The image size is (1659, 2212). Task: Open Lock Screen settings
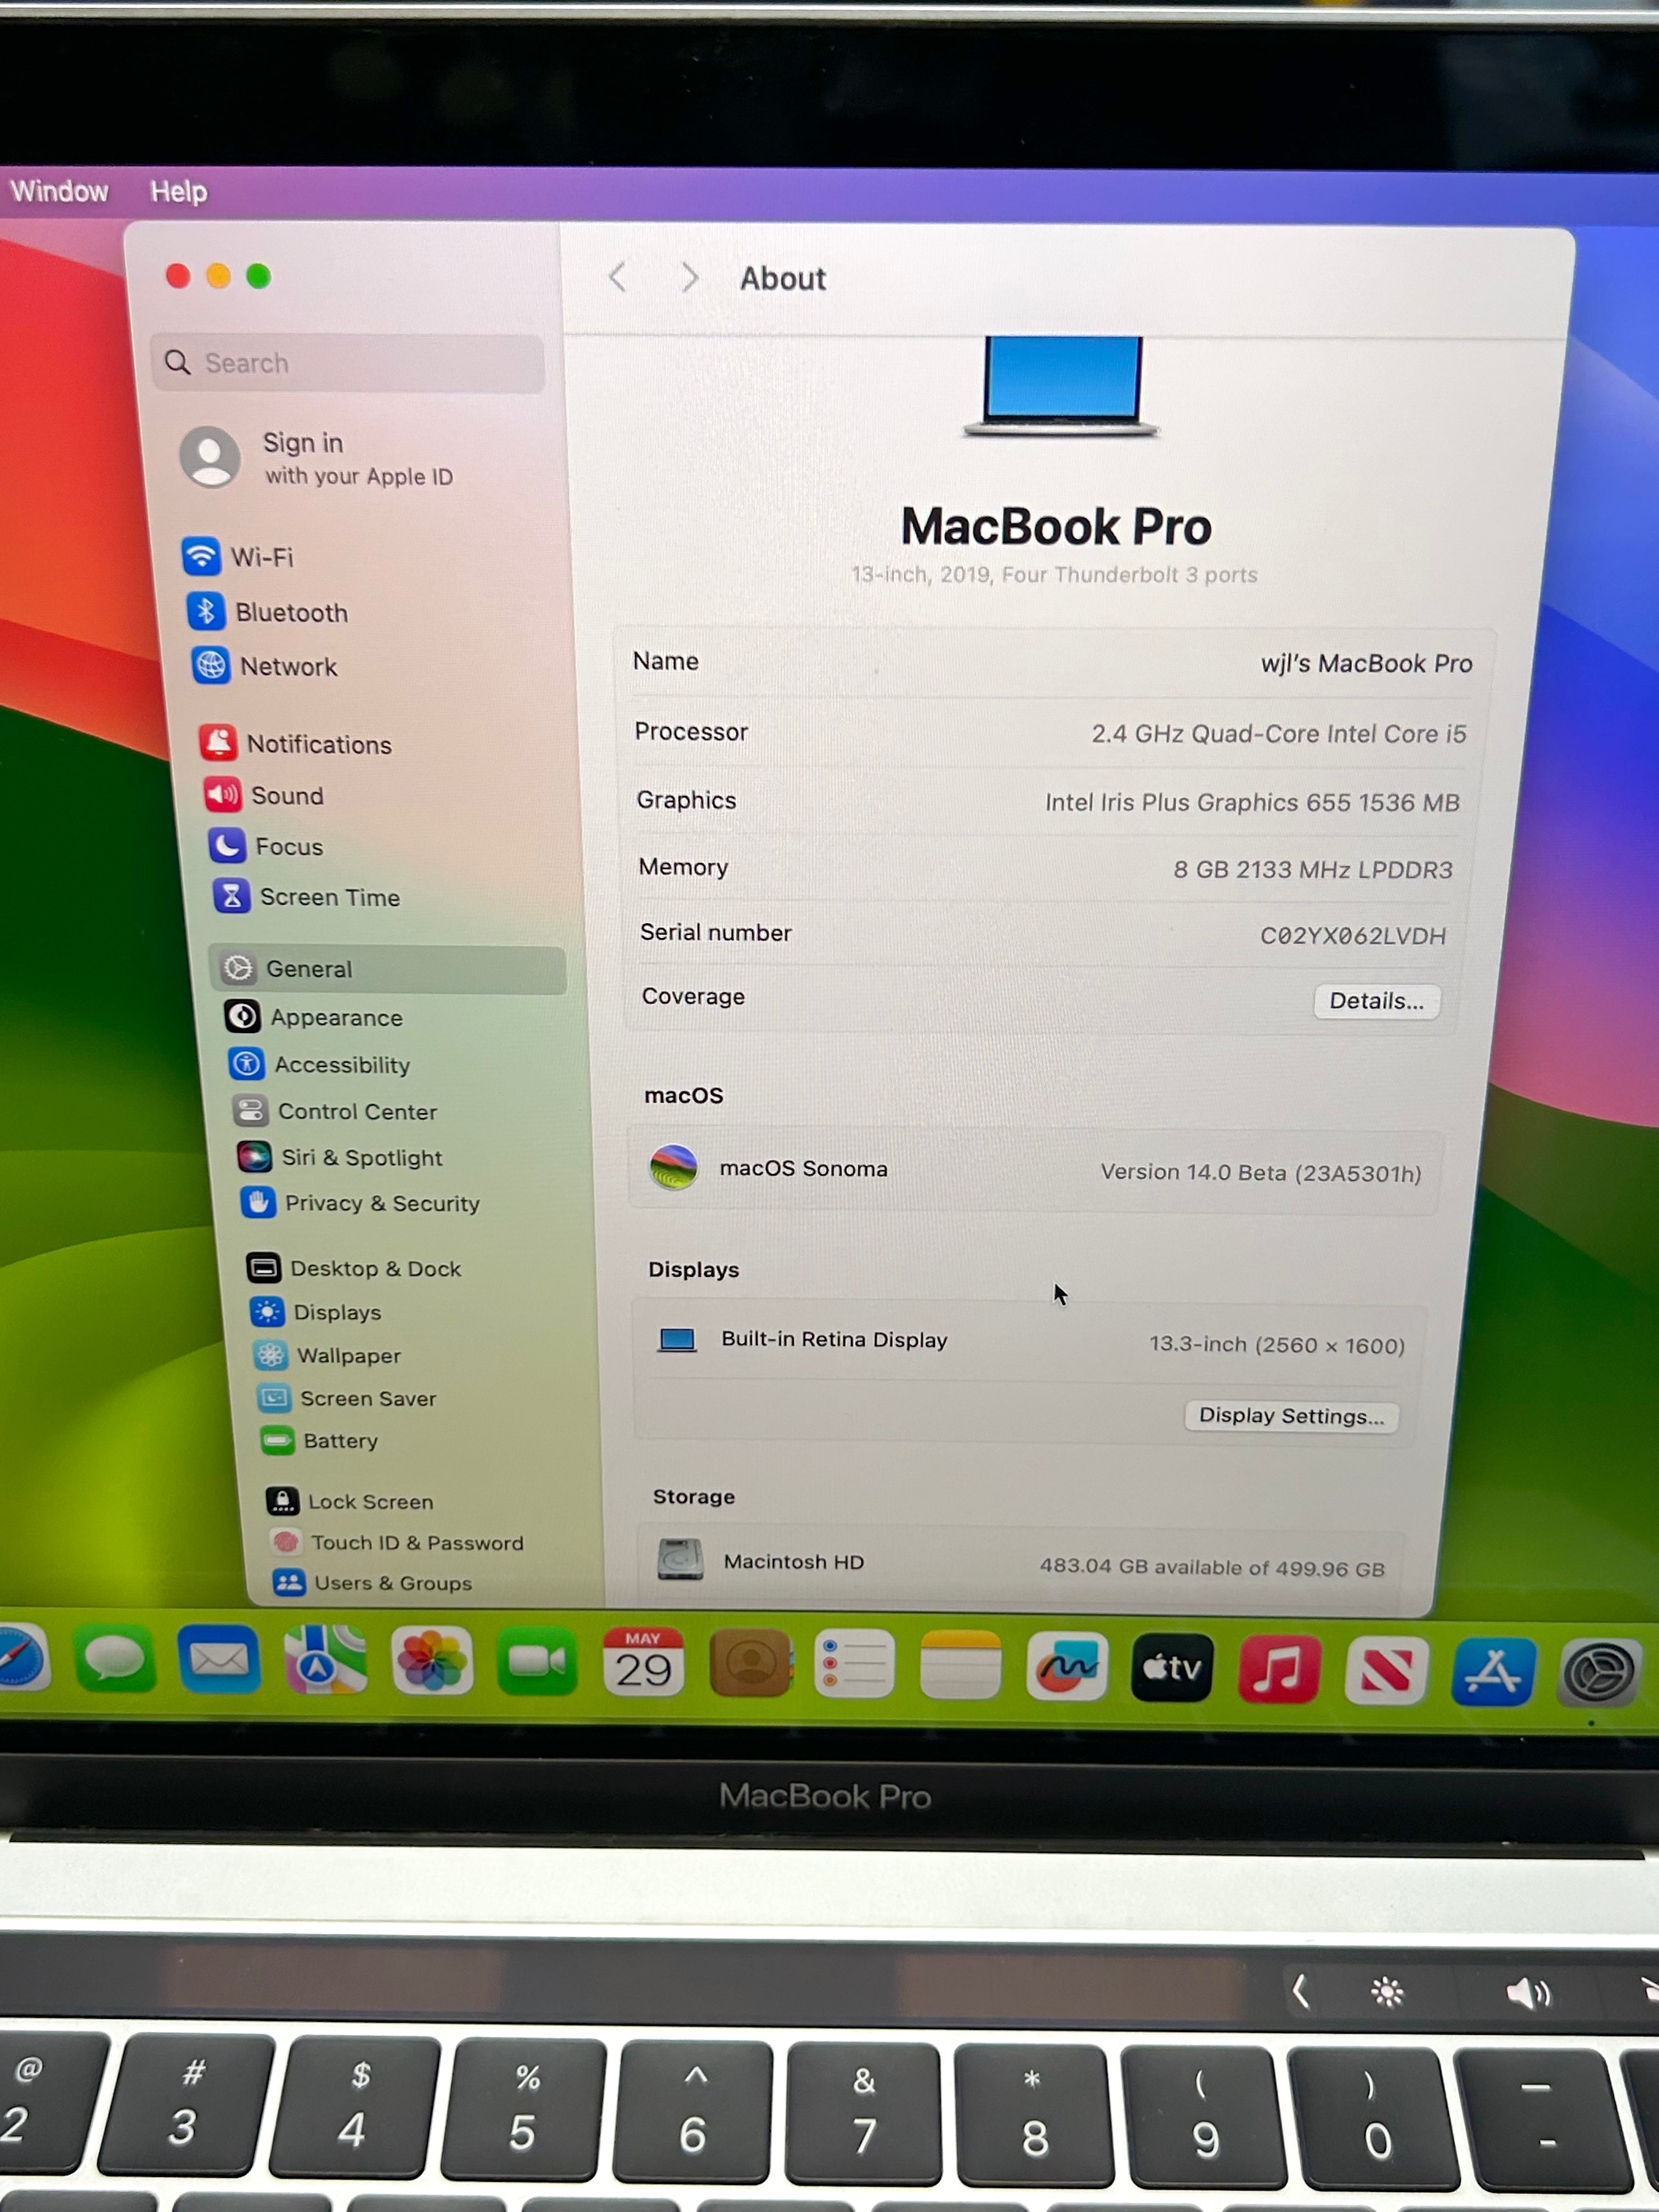click(x=349, y=1501)
